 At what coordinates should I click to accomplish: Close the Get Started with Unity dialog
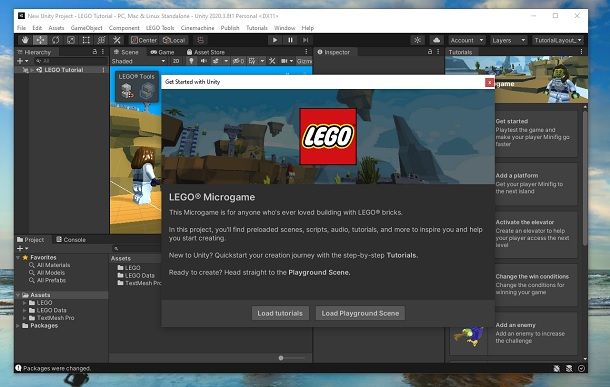[489, 82]
